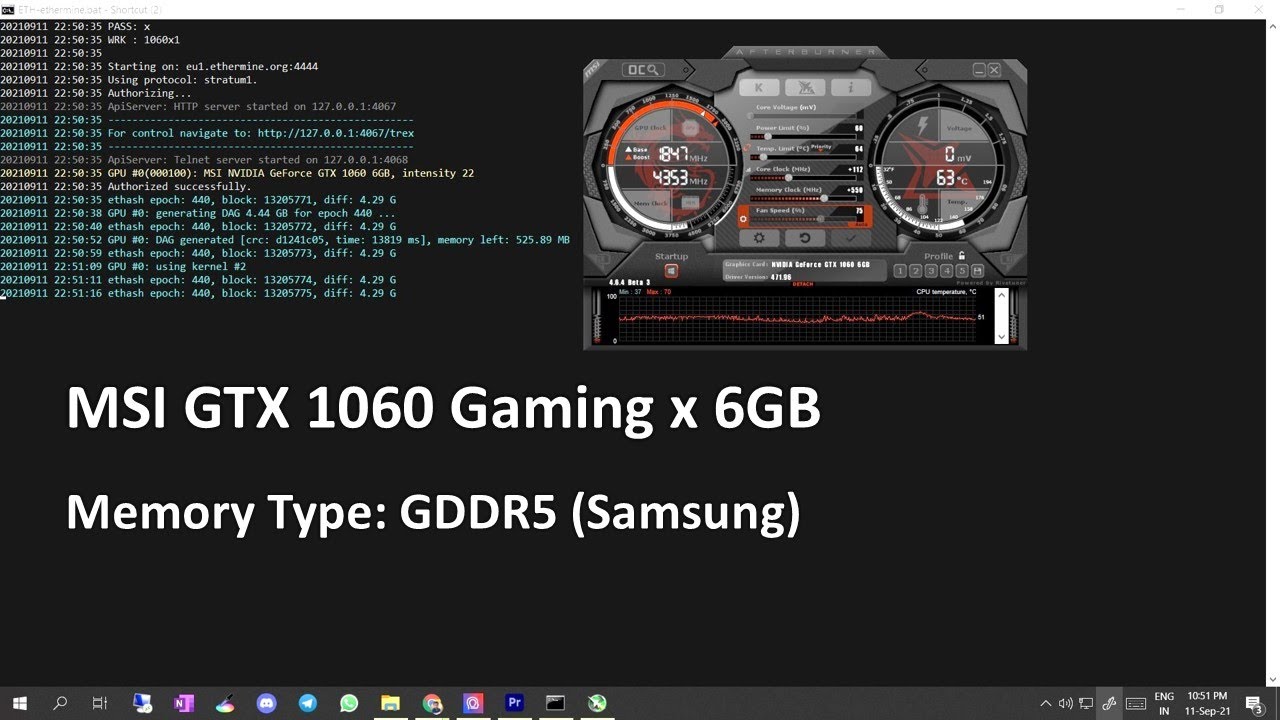Open the Windows Start menu

(x=19, y=703)
